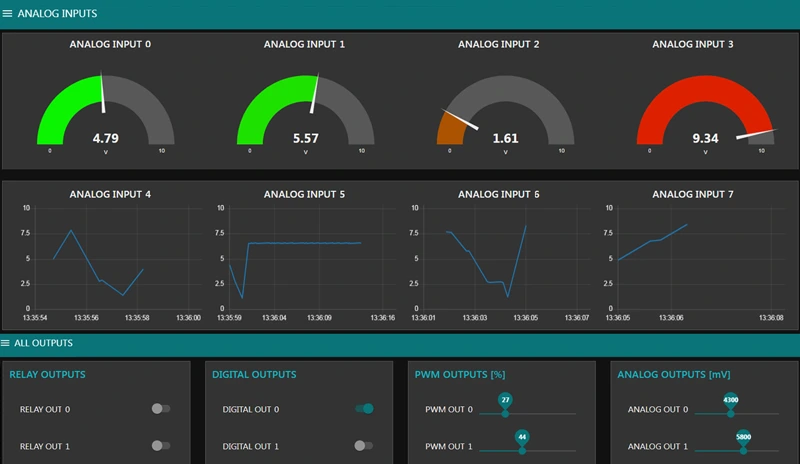Screen dimensions: 800x464
Task: Click the ANALOG INPUT 0 gauge
Action: pos(106,110)
